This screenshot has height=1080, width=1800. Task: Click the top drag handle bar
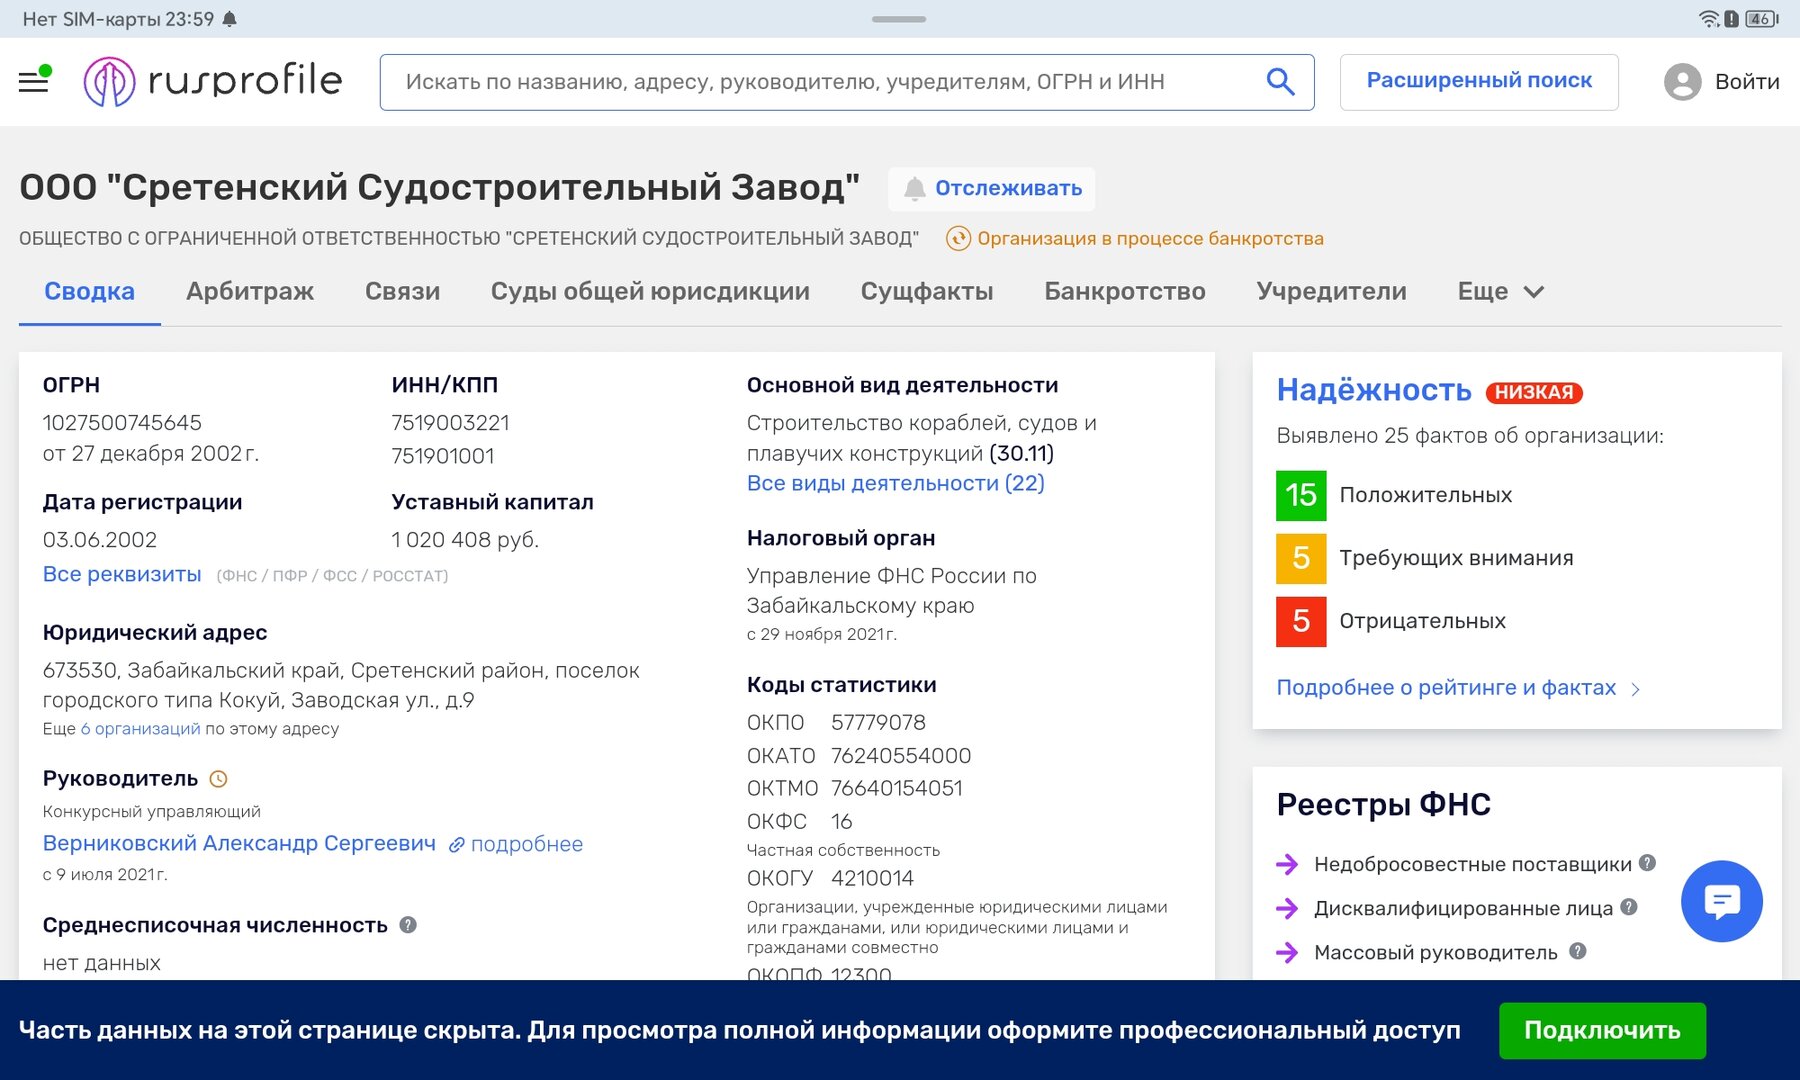coord(899,19)
